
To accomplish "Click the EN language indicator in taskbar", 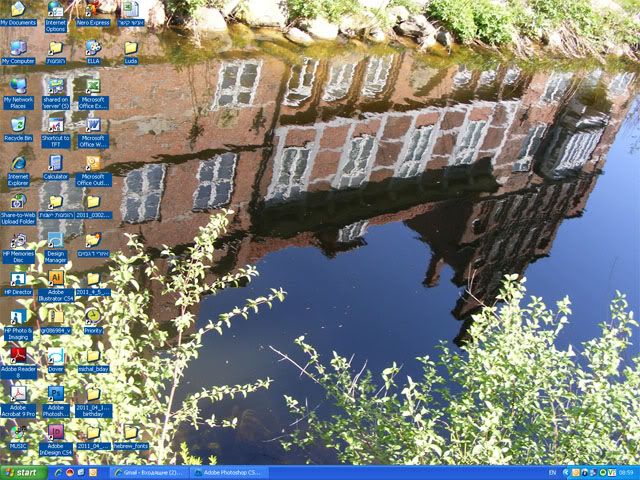I will pyautogui.click(x=553, y=472).
